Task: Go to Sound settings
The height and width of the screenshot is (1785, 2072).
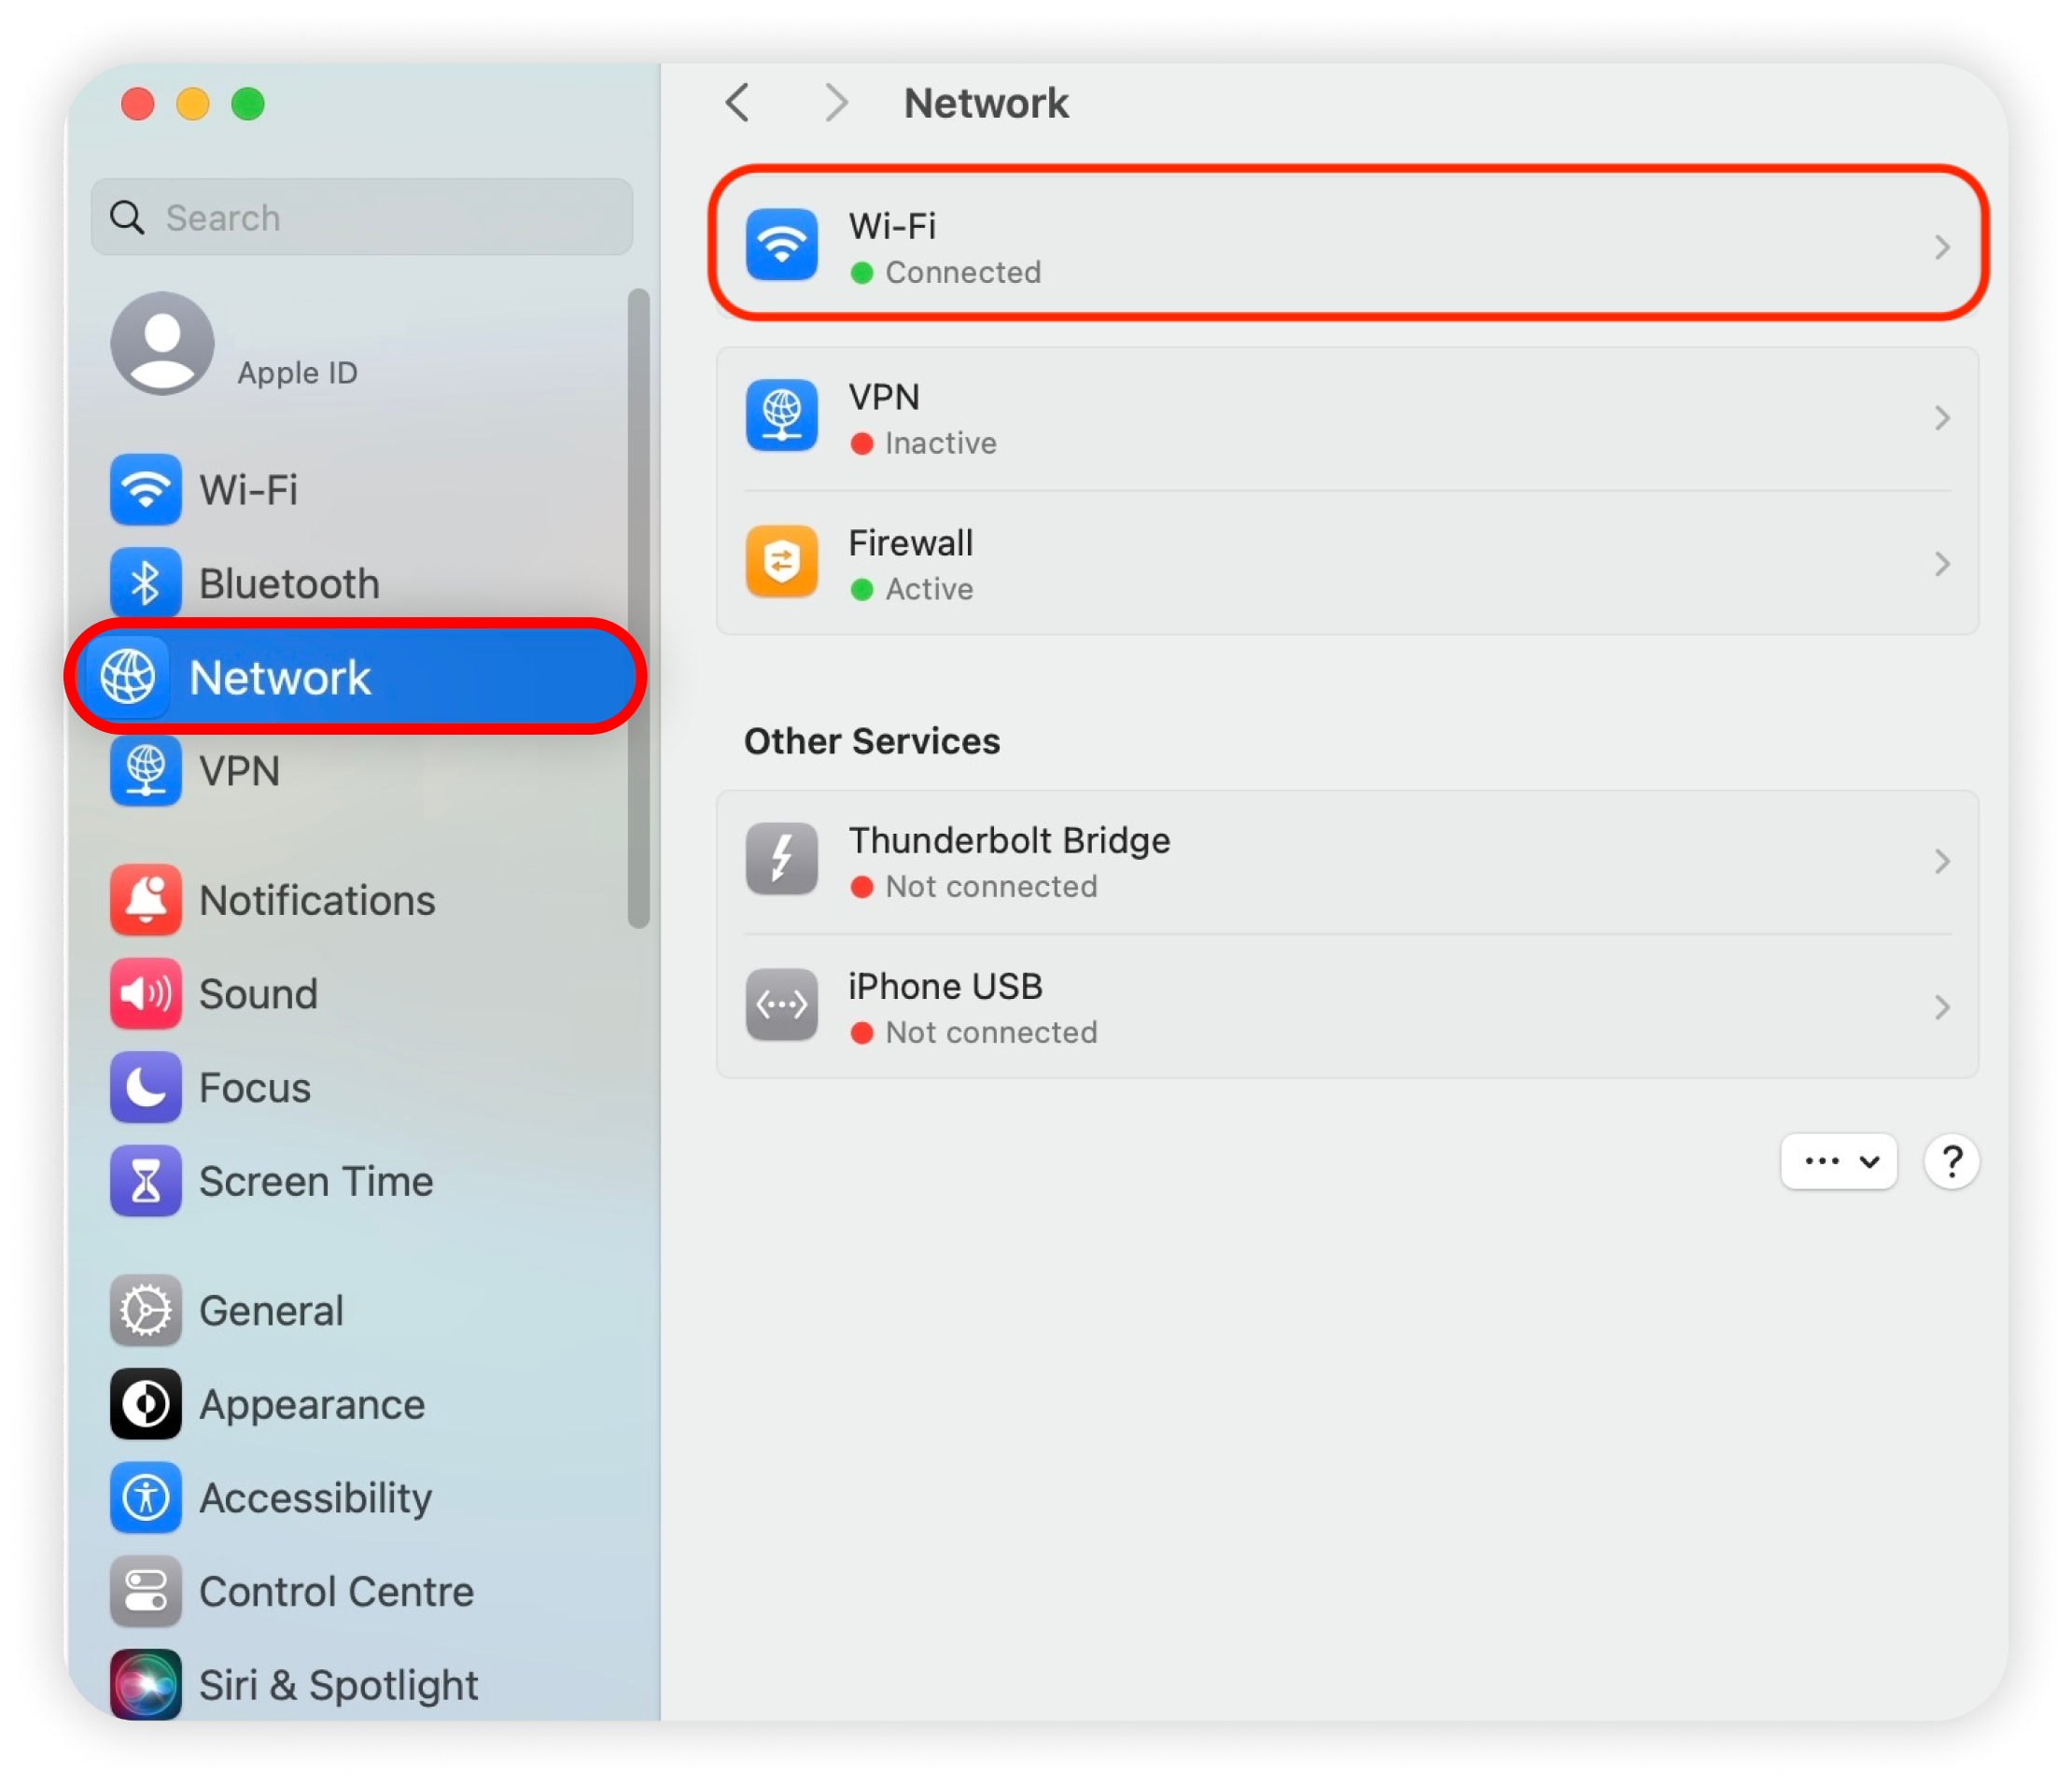Action: pos(258,994)
